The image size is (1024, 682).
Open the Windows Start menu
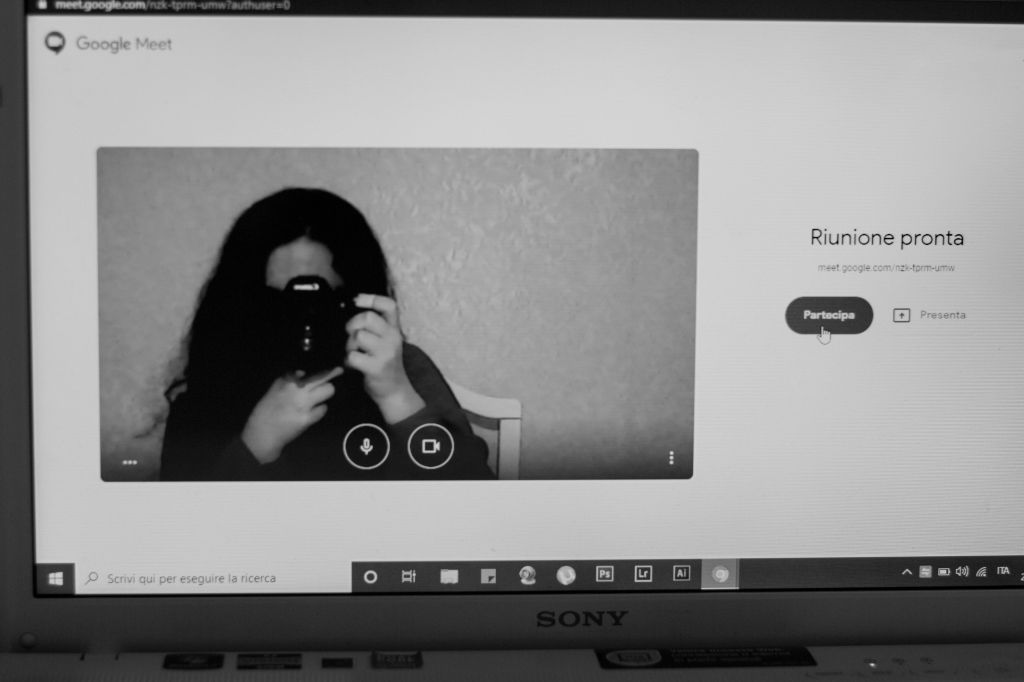[x=56, y=578]
